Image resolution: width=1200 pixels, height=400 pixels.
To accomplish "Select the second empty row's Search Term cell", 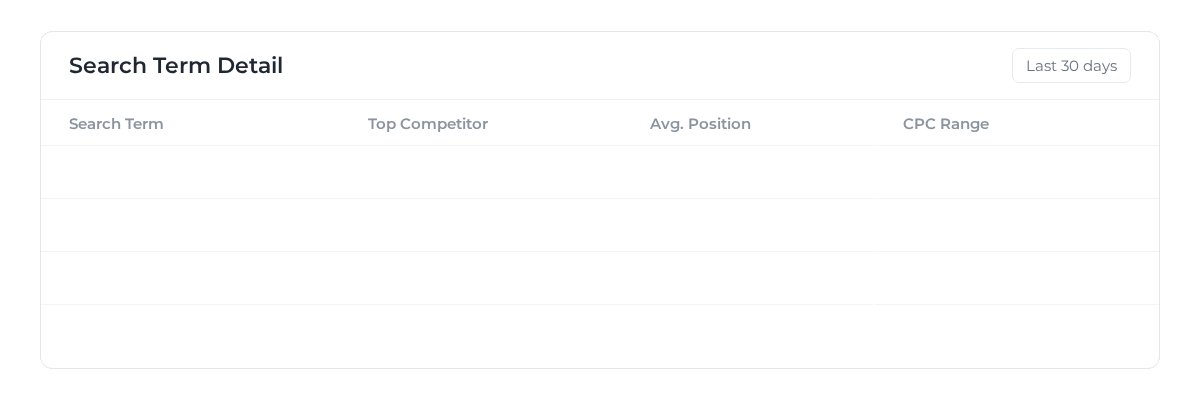I will click(190, 225).
